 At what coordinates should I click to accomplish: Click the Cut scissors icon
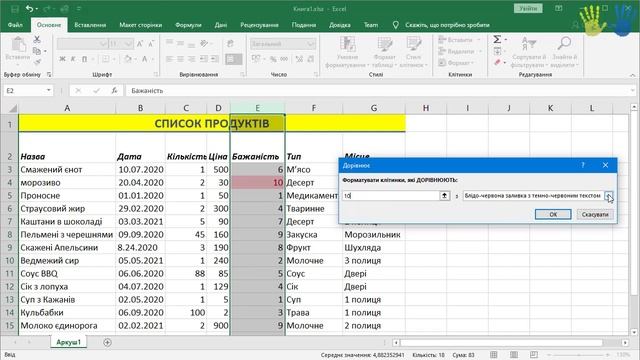[37, 40]
